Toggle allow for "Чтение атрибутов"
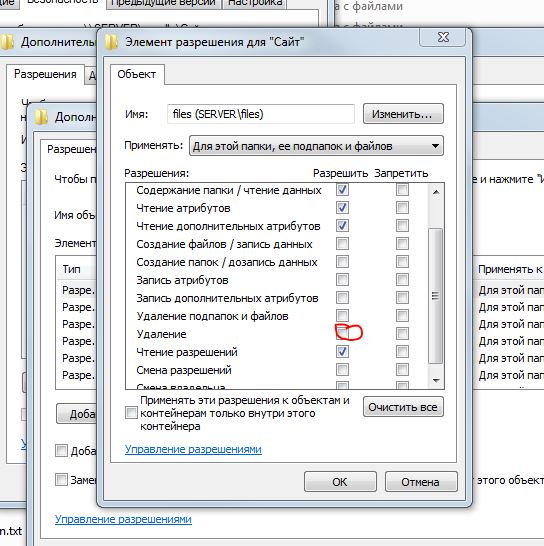The height and width of the screenshot is (546, 544). point(342,208)
